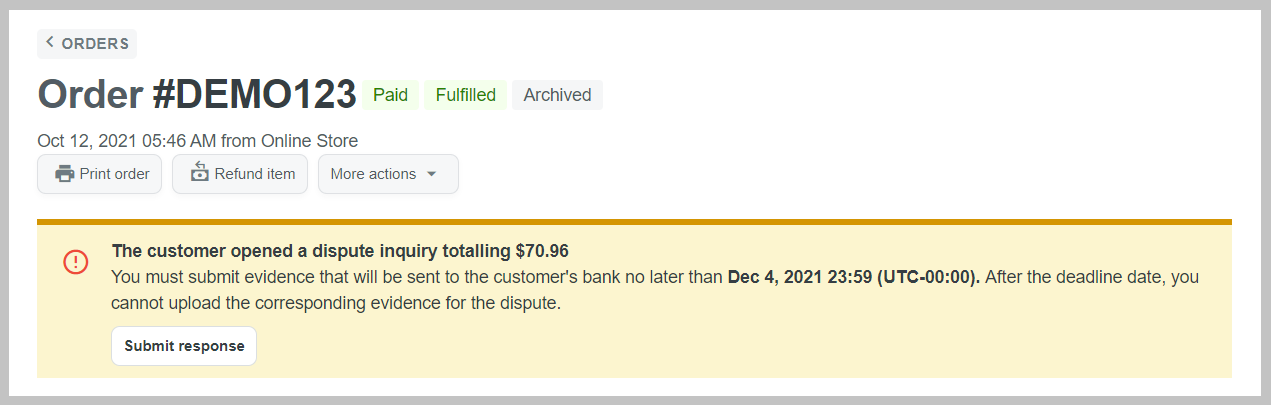This screenshot has height=405, width=1271.
Task: Click the "cannot upload the corresponding evidence" line
Action: (x=336, y=303)
